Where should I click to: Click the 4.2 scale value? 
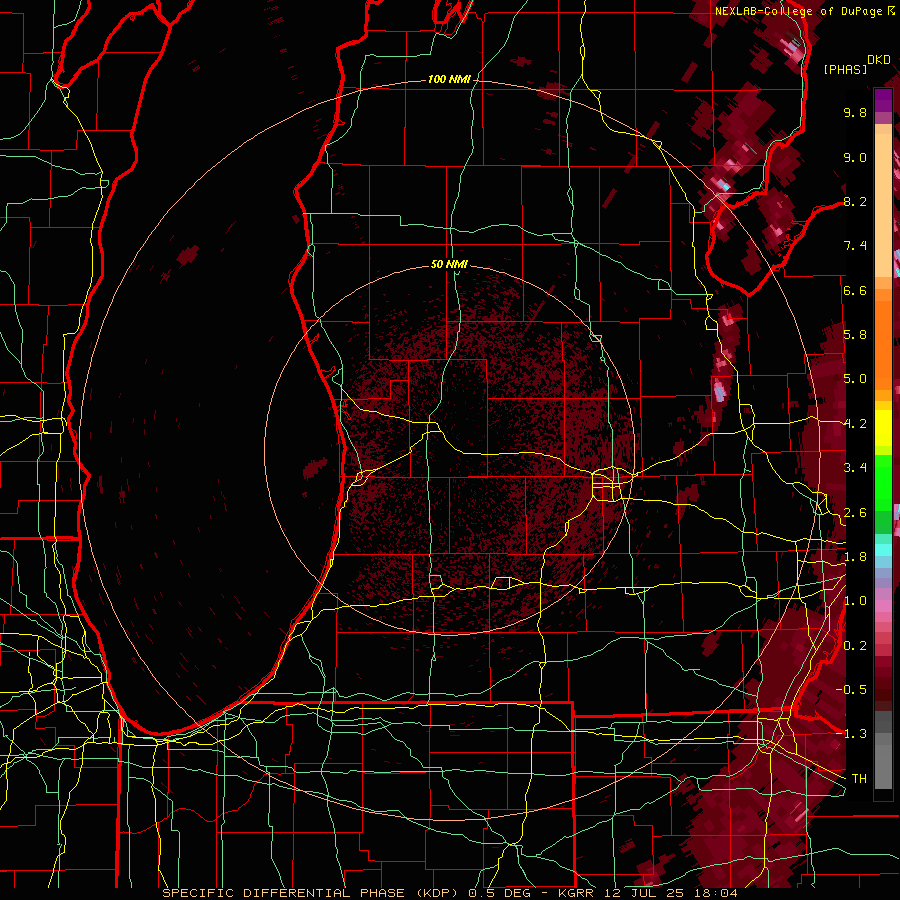pyautogui.click(x=855, y=424)
